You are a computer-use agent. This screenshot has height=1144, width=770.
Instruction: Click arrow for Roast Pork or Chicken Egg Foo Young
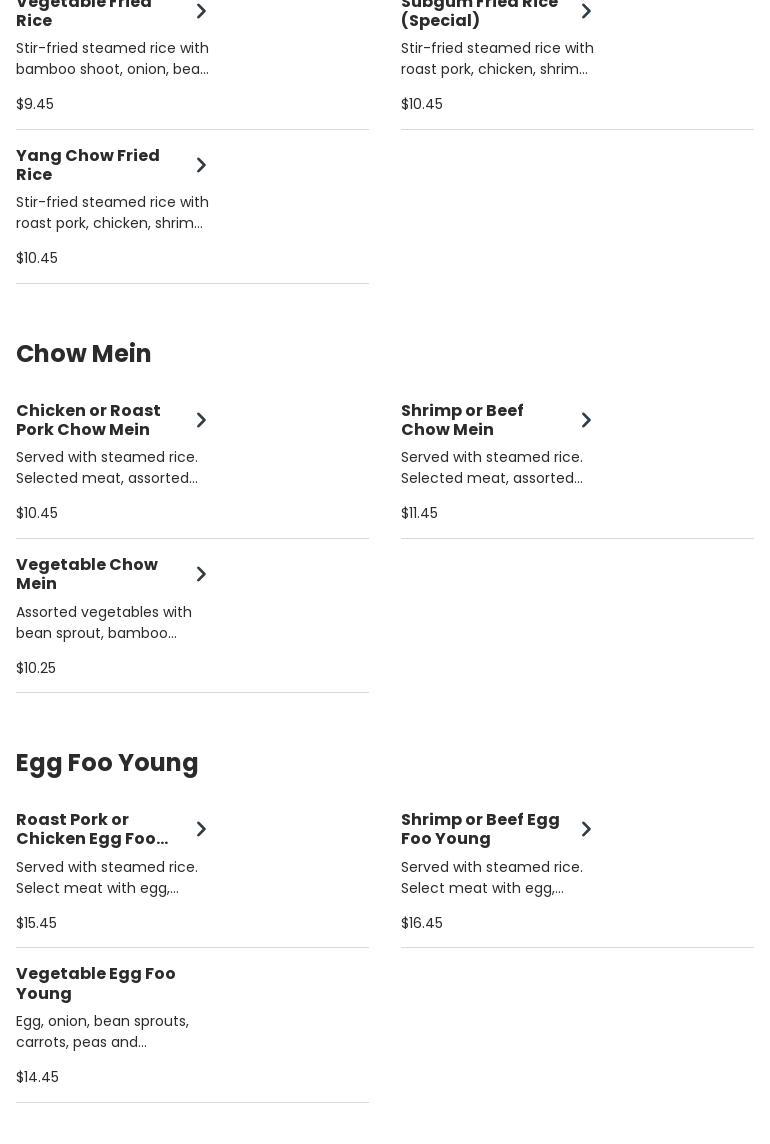pos(201,829)
